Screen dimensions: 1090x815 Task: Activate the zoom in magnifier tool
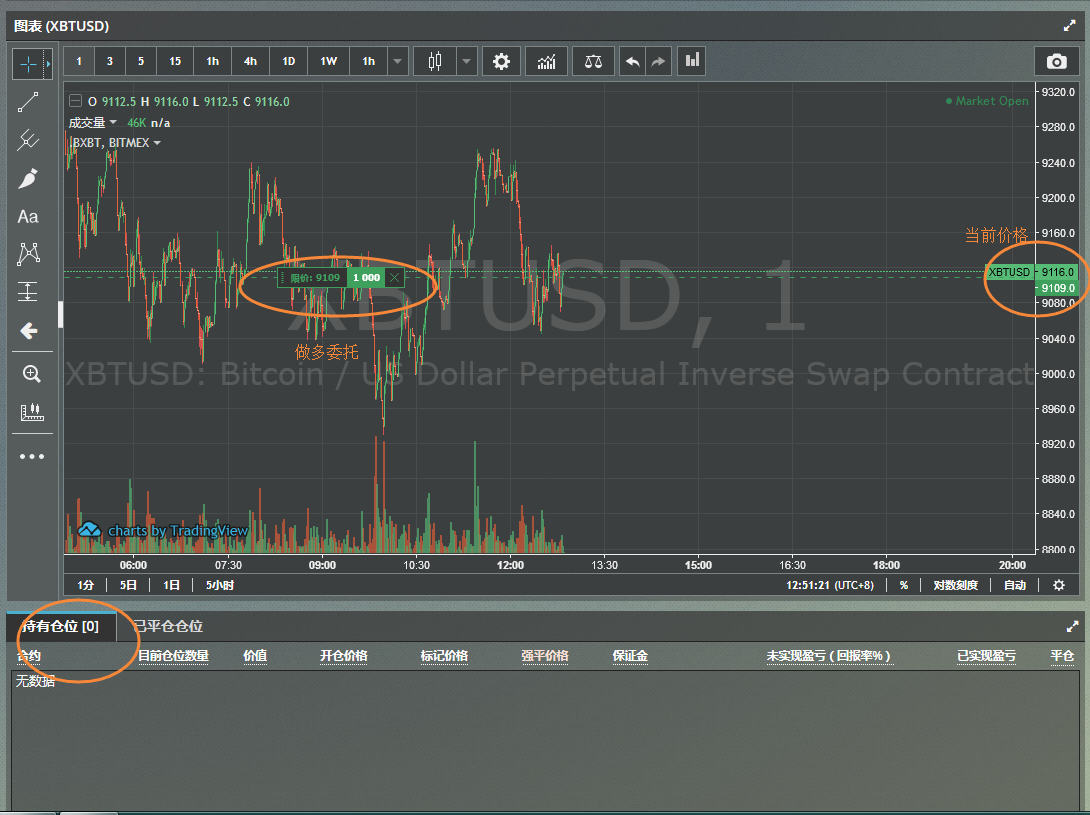point(31,373)
